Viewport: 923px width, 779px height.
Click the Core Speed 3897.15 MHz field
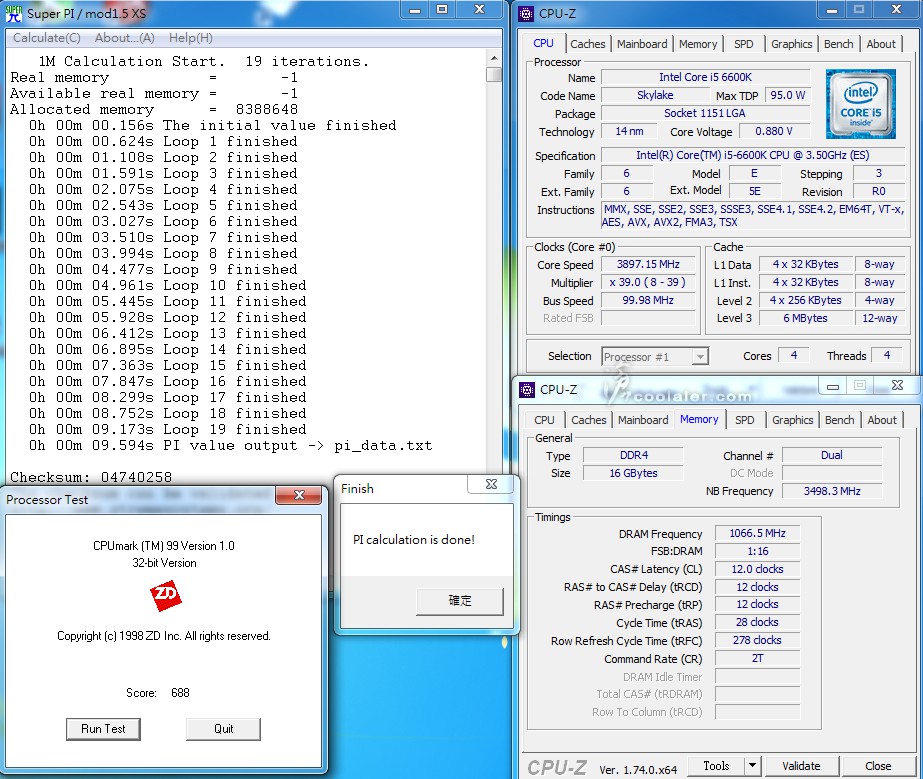[648, 264]
